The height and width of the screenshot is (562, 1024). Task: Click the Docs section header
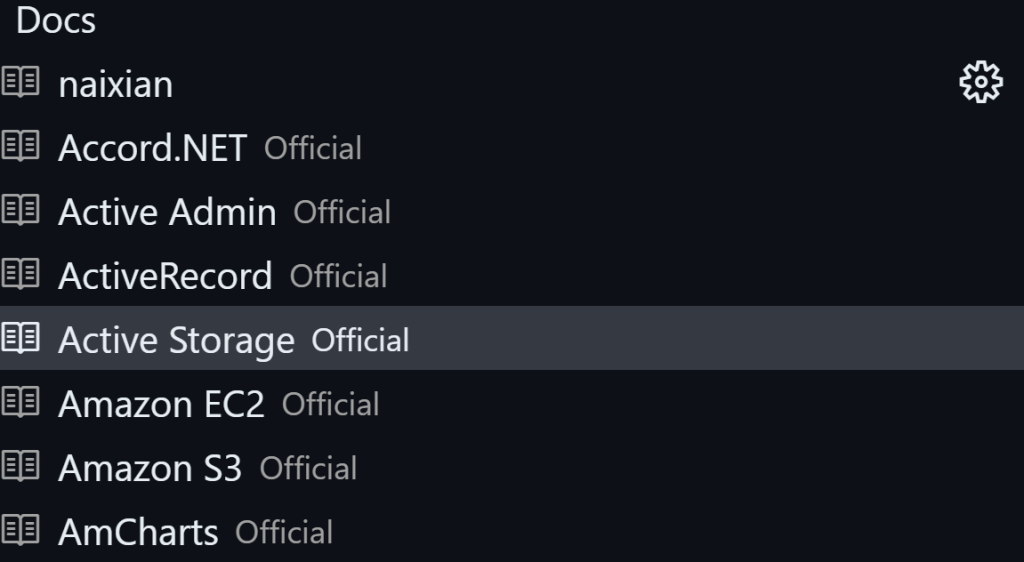[x=56, y=21]
